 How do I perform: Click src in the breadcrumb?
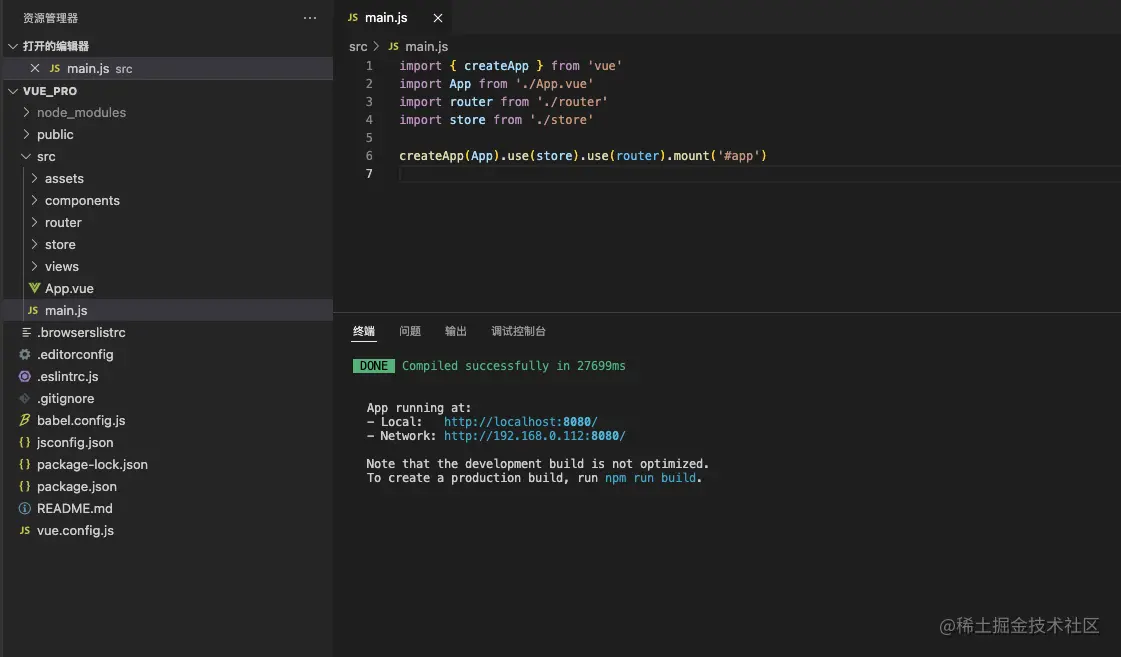[x=358, y=46]
